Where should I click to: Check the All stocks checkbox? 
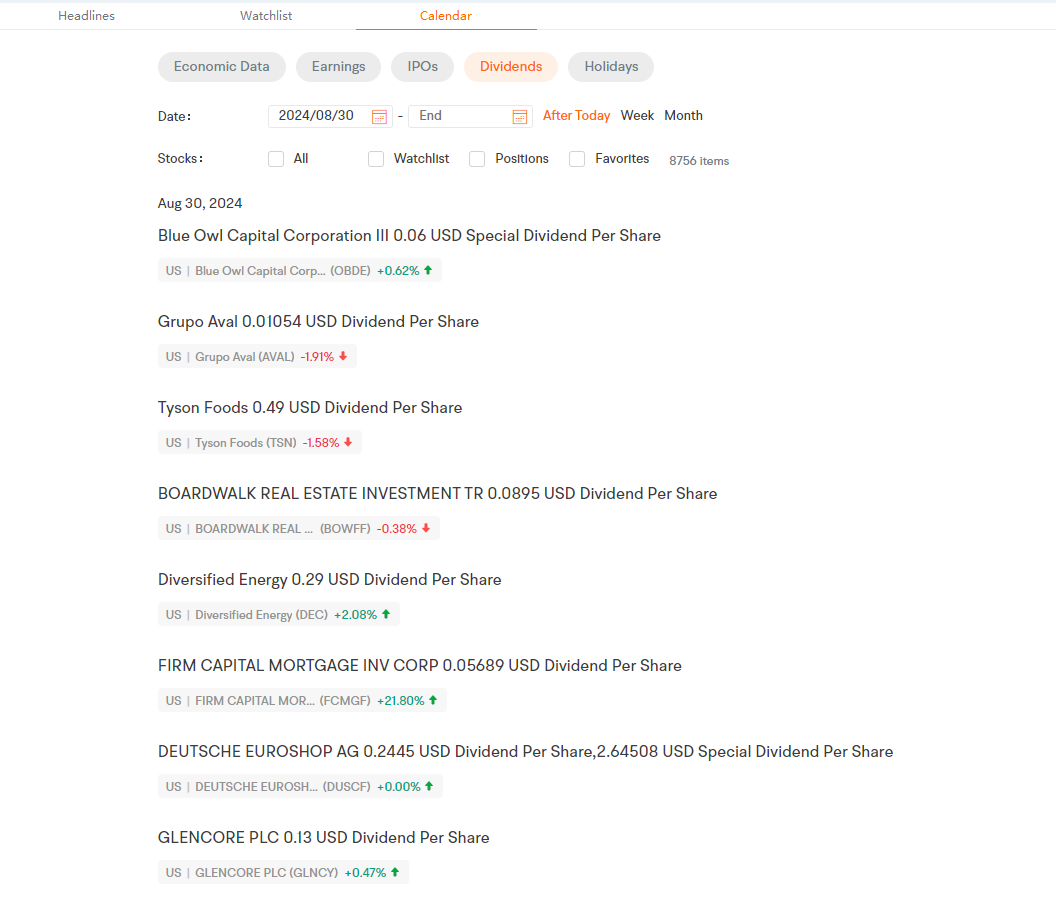click(x=276, y=159)
